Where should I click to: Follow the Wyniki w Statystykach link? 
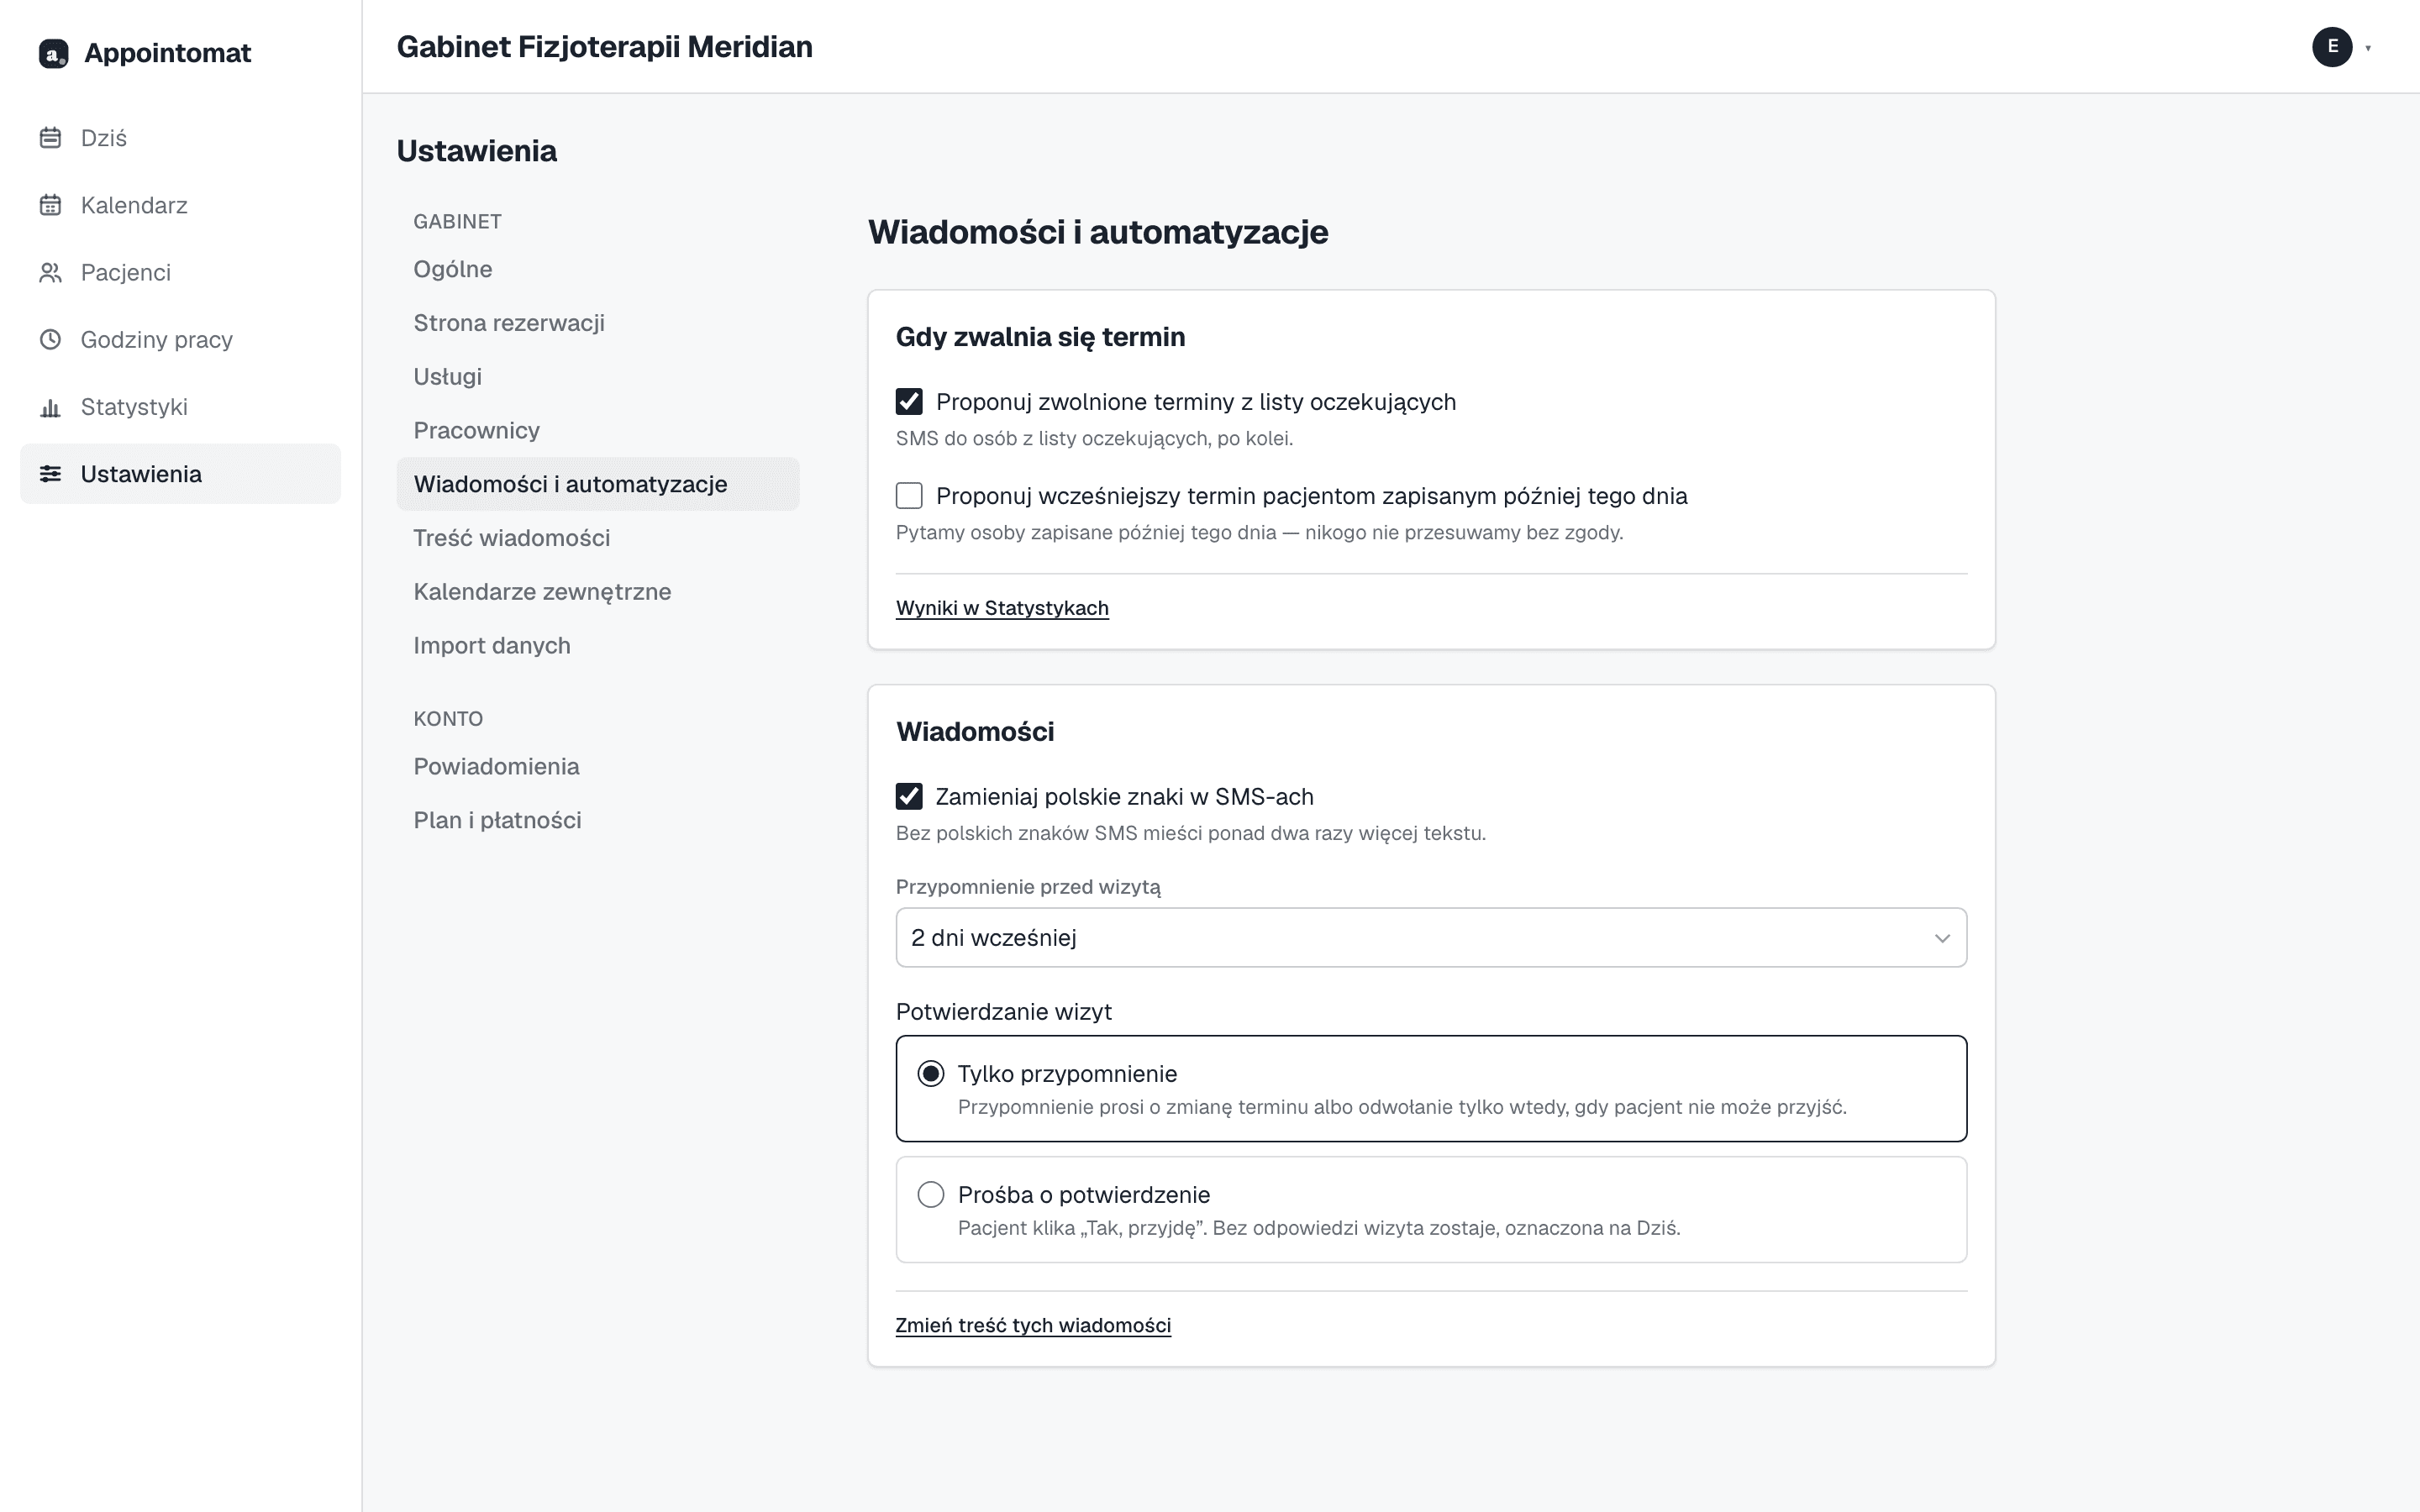click(x=1002, y=608)
